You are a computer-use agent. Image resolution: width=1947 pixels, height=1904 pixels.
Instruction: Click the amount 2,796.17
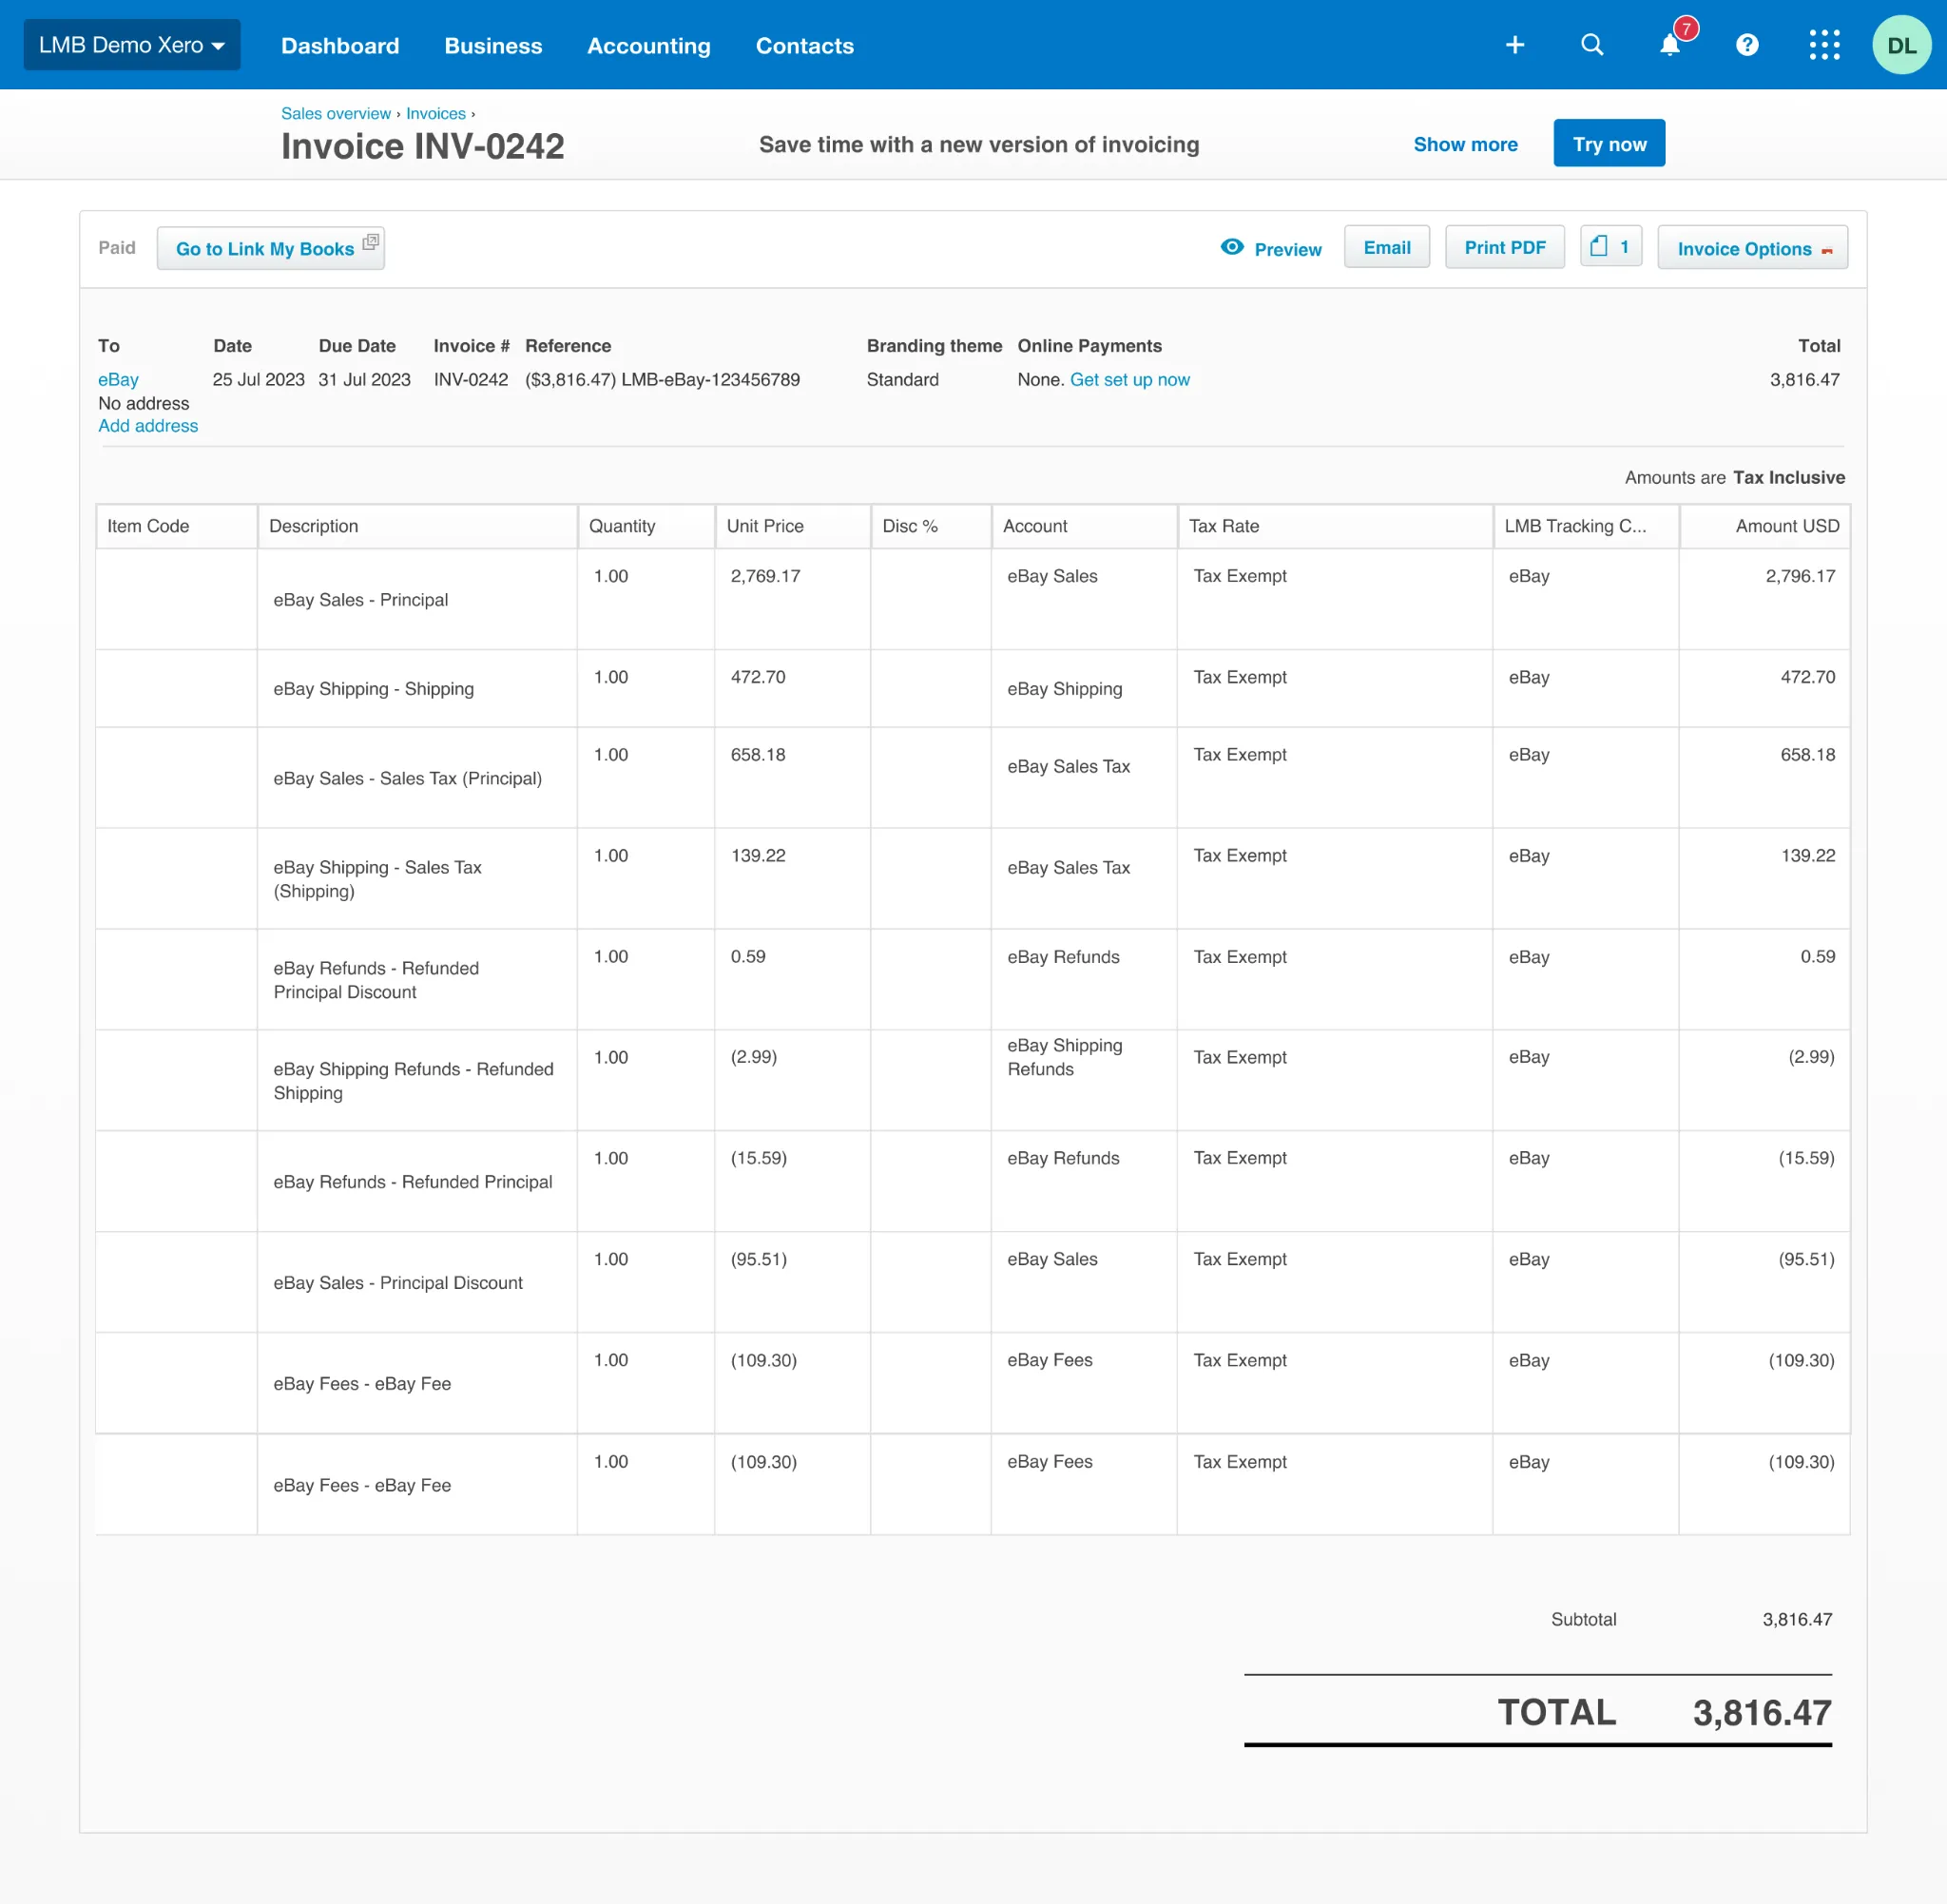pyautogui.click(x=1800, y=576)
